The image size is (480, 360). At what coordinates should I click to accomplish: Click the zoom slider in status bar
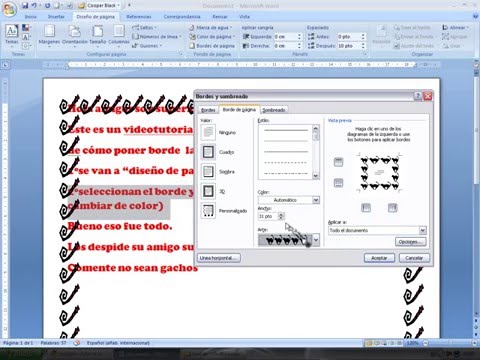coord(450,343)
